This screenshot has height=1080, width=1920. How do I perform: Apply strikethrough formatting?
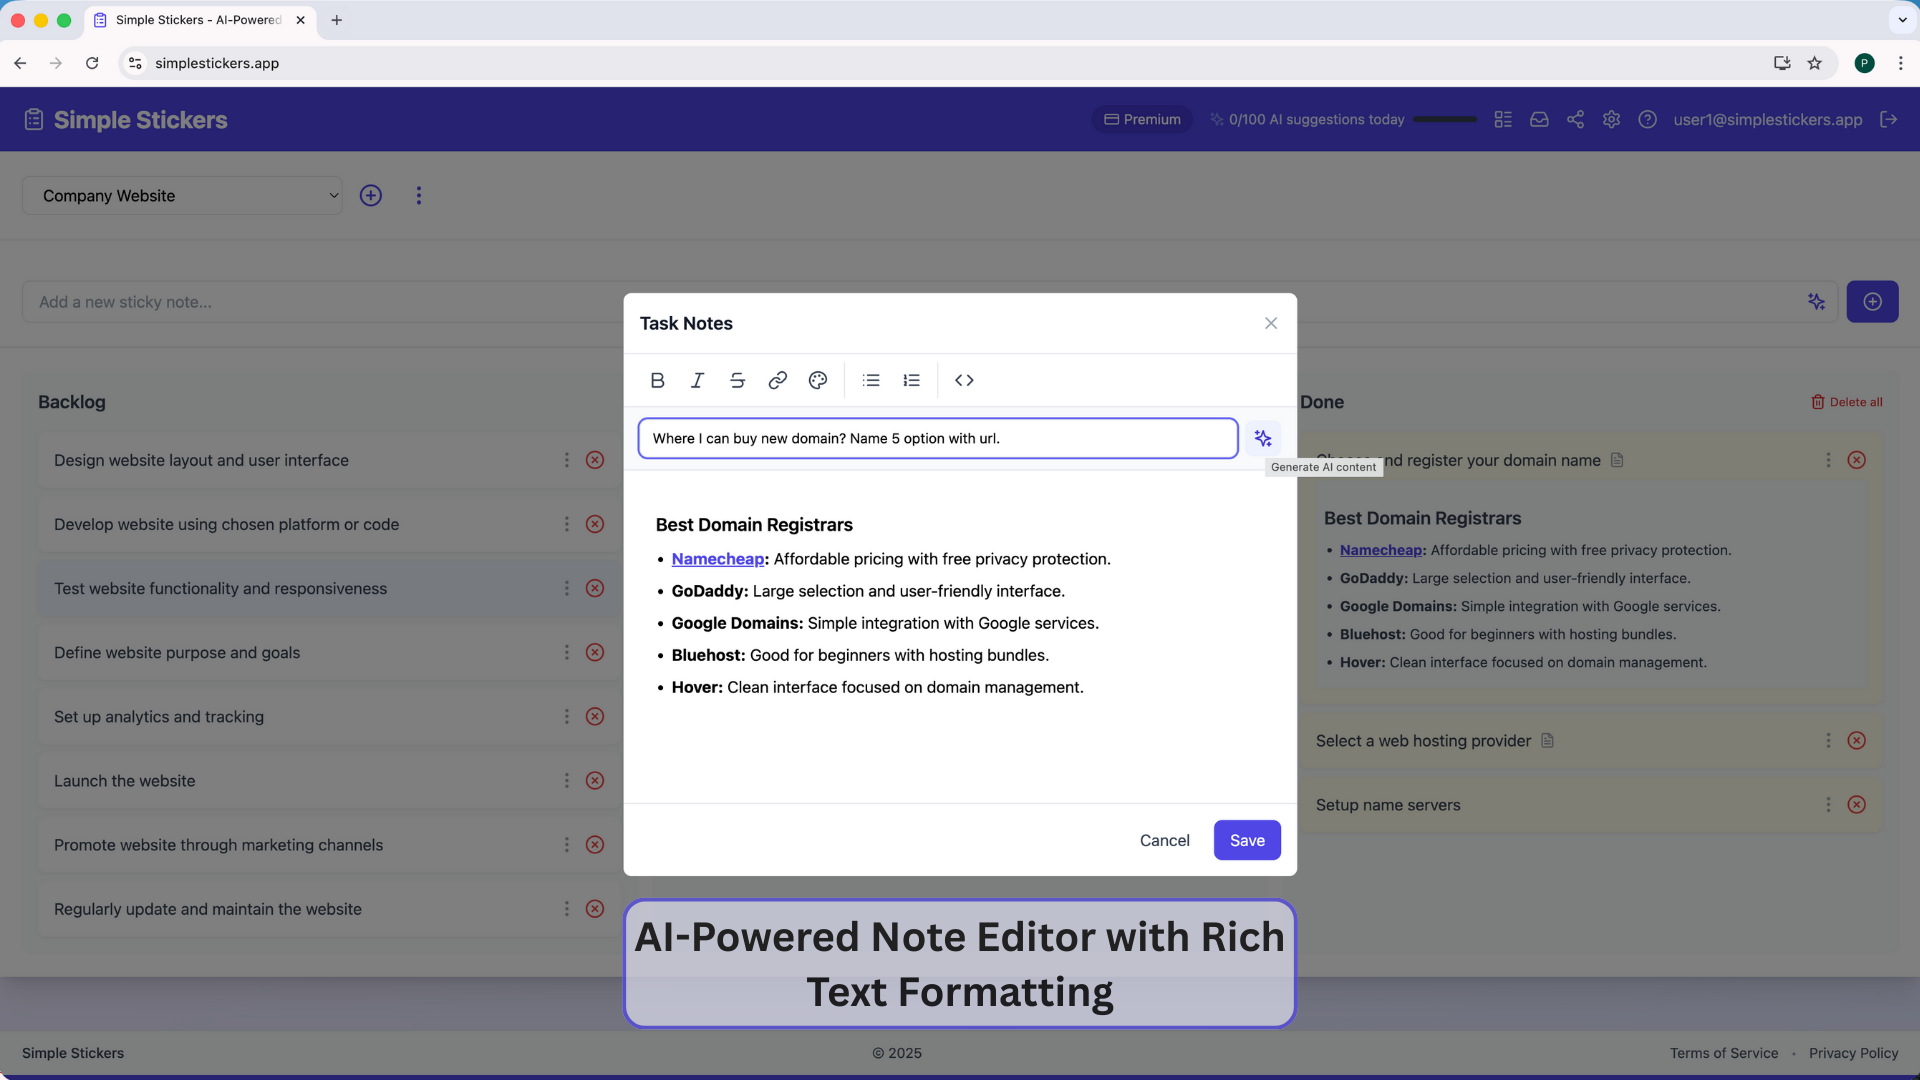click(x=737, y=380)
